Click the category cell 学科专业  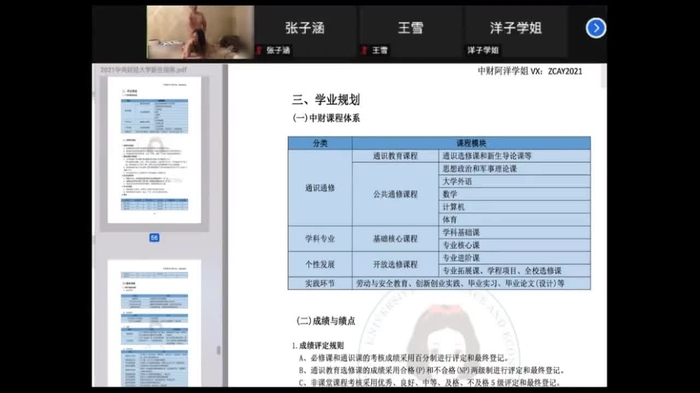[x=320, y=238]
